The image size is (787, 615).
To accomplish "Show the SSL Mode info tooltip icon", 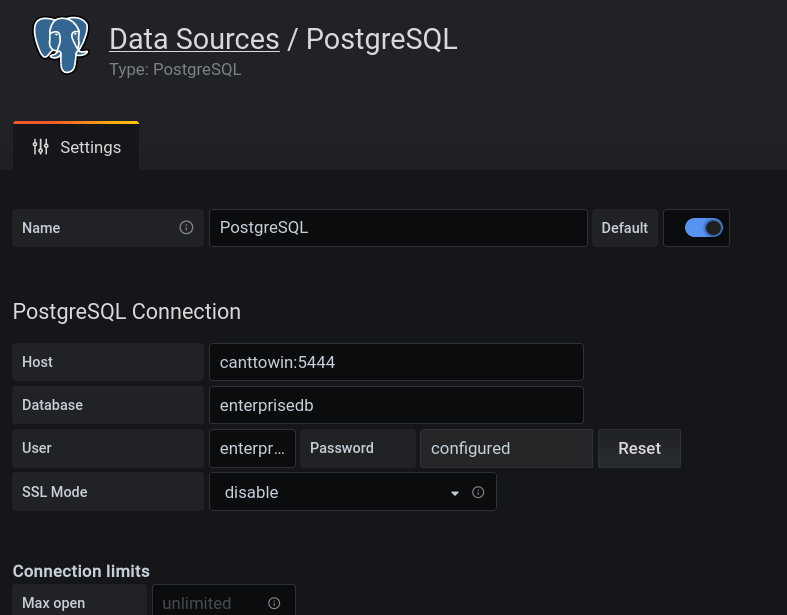I will 478,492.
